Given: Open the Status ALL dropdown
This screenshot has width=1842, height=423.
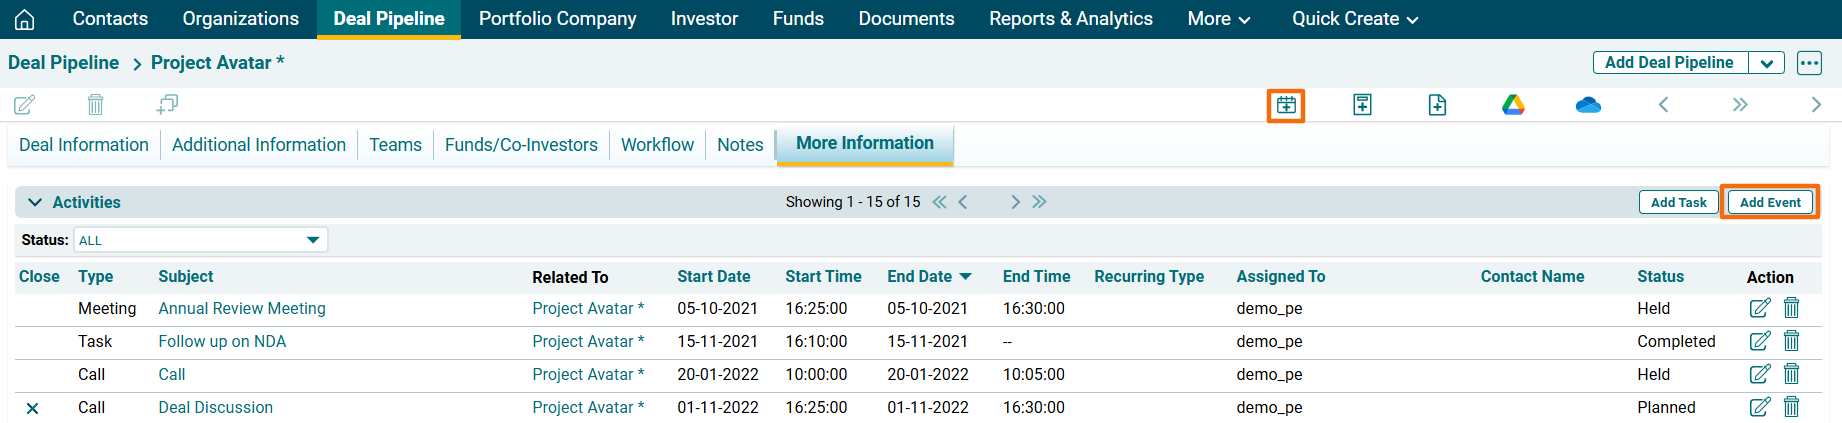Looking at the screenshot, I should click(x=200, y=240).
